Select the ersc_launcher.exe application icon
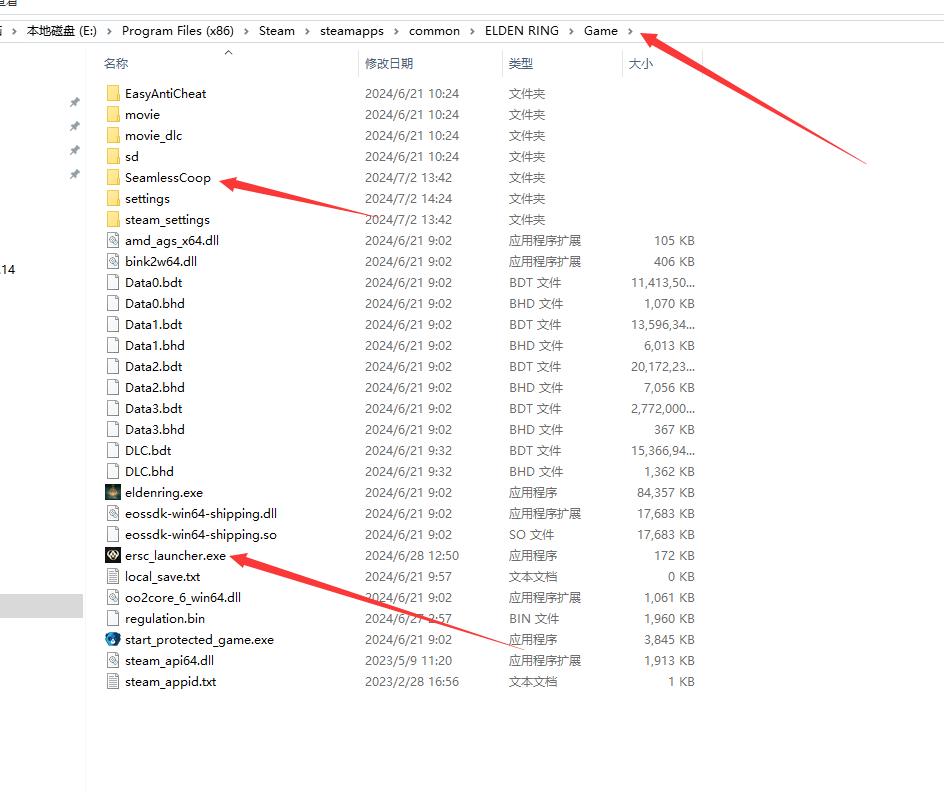The width and height of the screenshot is (944, 793). (113, 556)
